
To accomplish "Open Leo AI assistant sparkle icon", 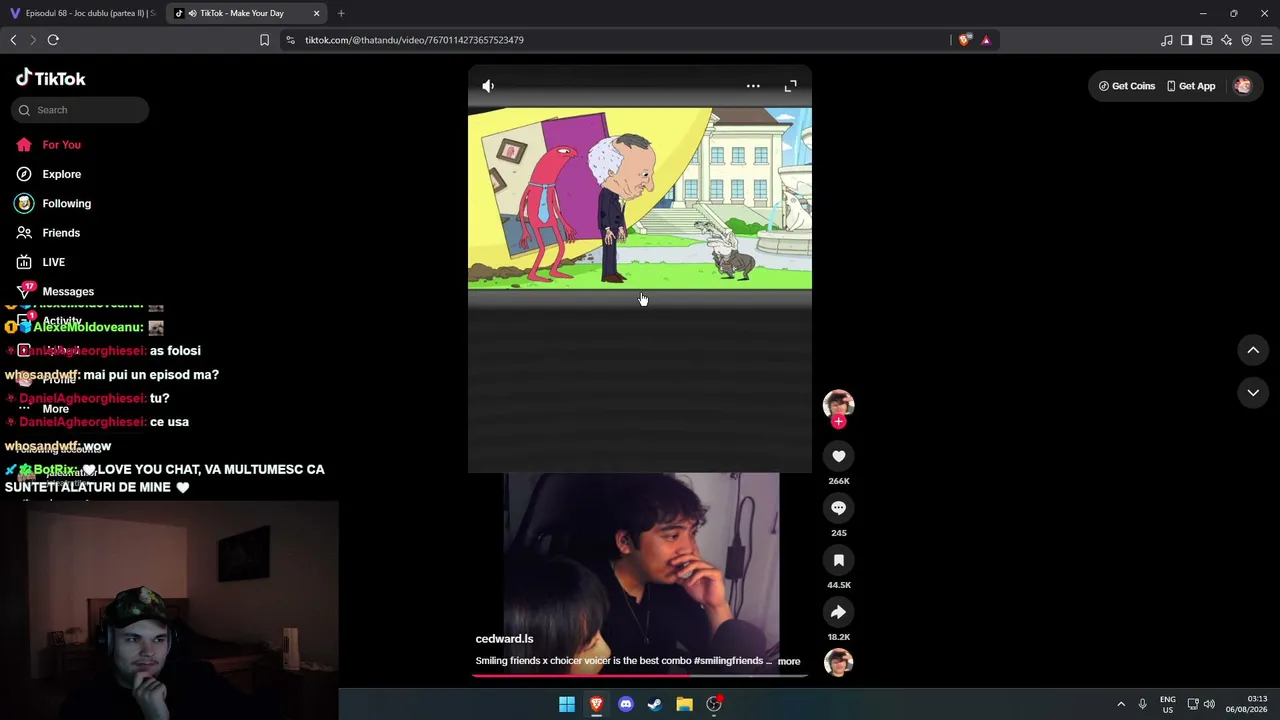I will pyautogui.click(x=1226, y=40).
